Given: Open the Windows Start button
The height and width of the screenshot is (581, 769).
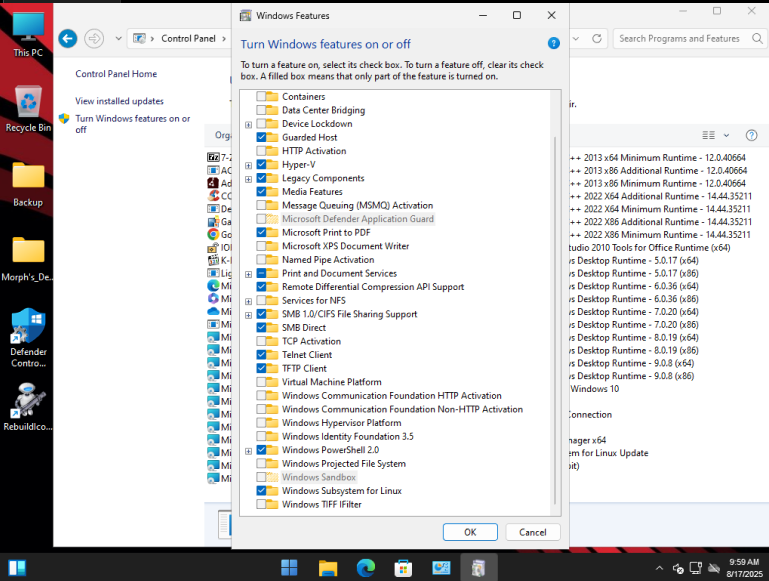Looking at the screenshot, I should coord(289,568).
